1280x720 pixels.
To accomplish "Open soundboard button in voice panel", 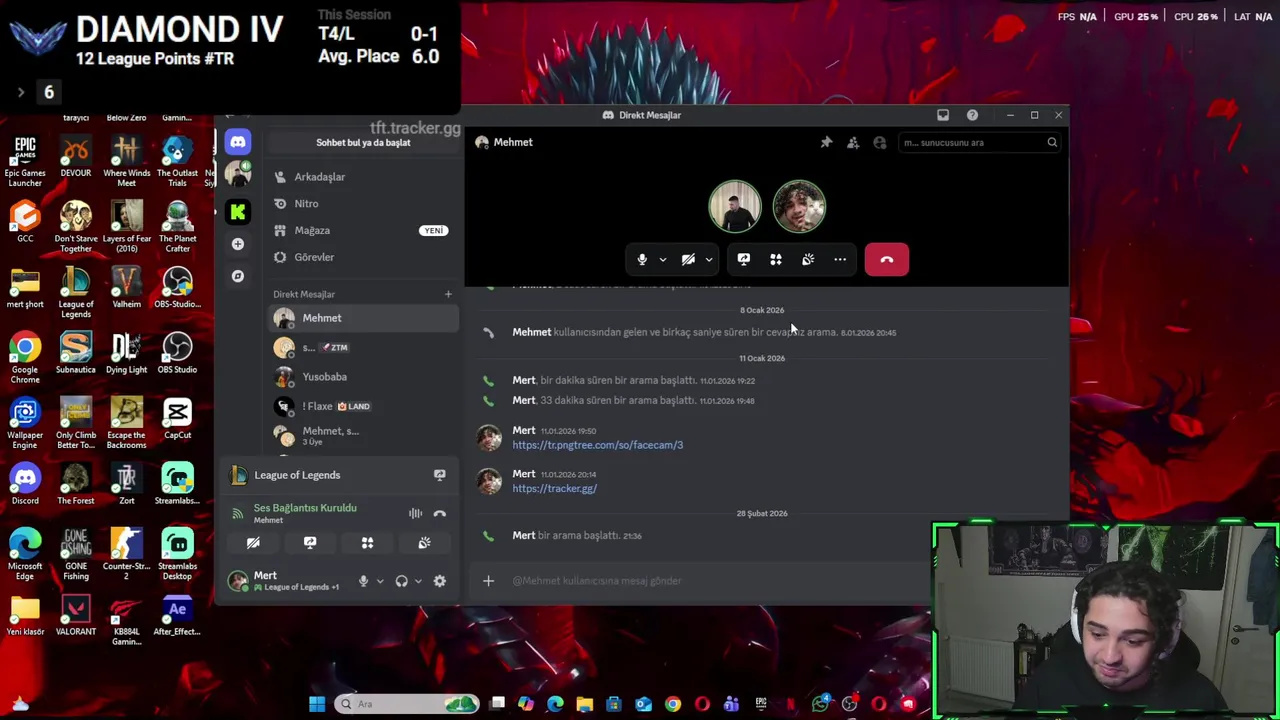I will click(x=424, y=543).
